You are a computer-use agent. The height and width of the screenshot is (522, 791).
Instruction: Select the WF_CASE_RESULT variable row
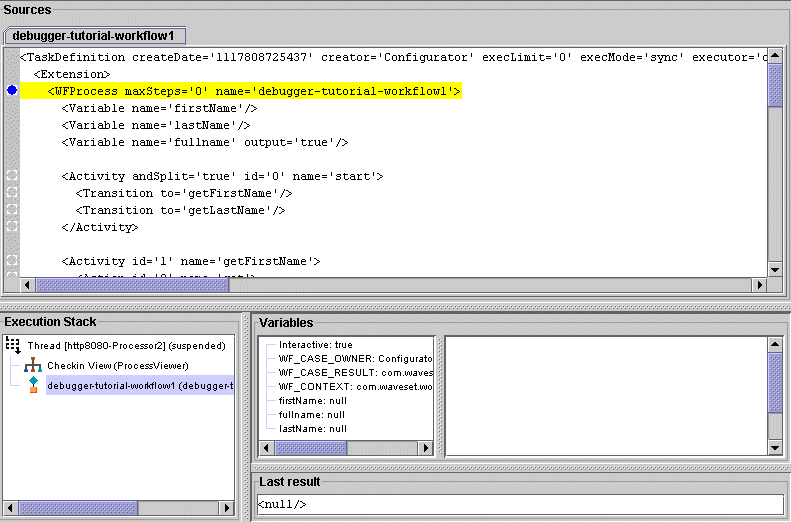355,373
